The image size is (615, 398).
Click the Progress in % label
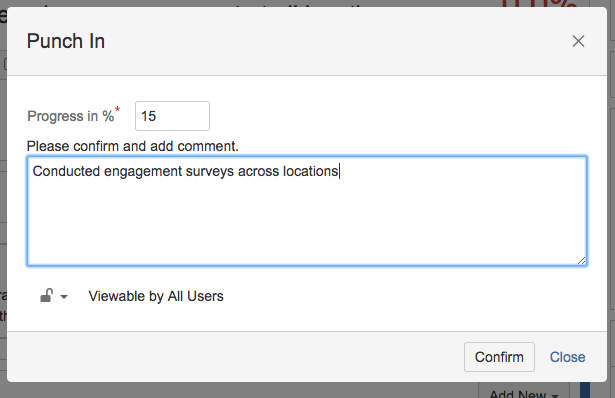71,116
